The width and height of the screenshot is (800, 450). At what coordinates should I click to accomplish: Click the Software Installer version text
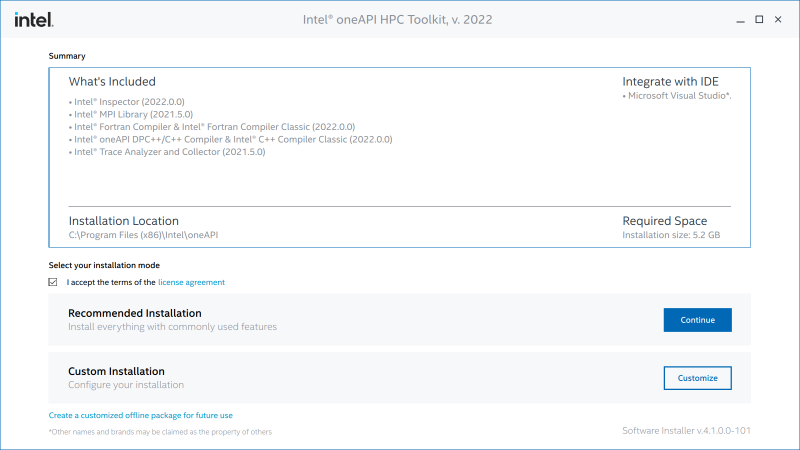point(686,430)
